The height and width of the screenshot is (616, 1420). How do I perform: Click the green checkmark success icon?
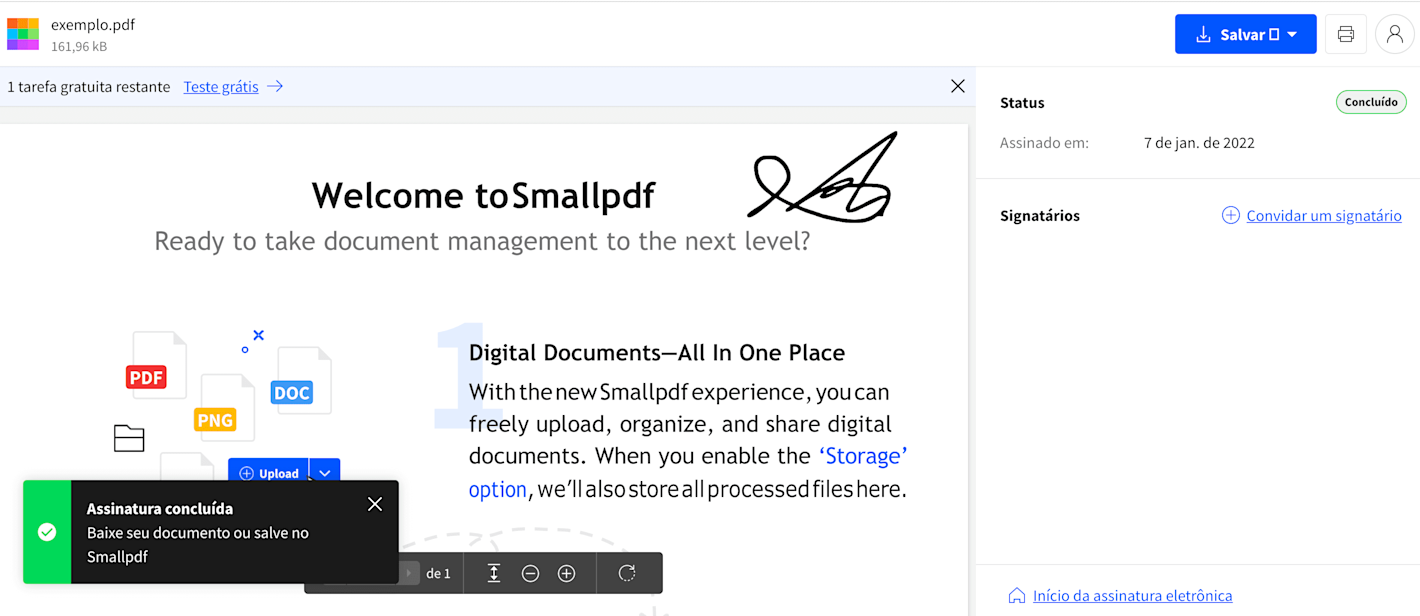tap(47, 532)
